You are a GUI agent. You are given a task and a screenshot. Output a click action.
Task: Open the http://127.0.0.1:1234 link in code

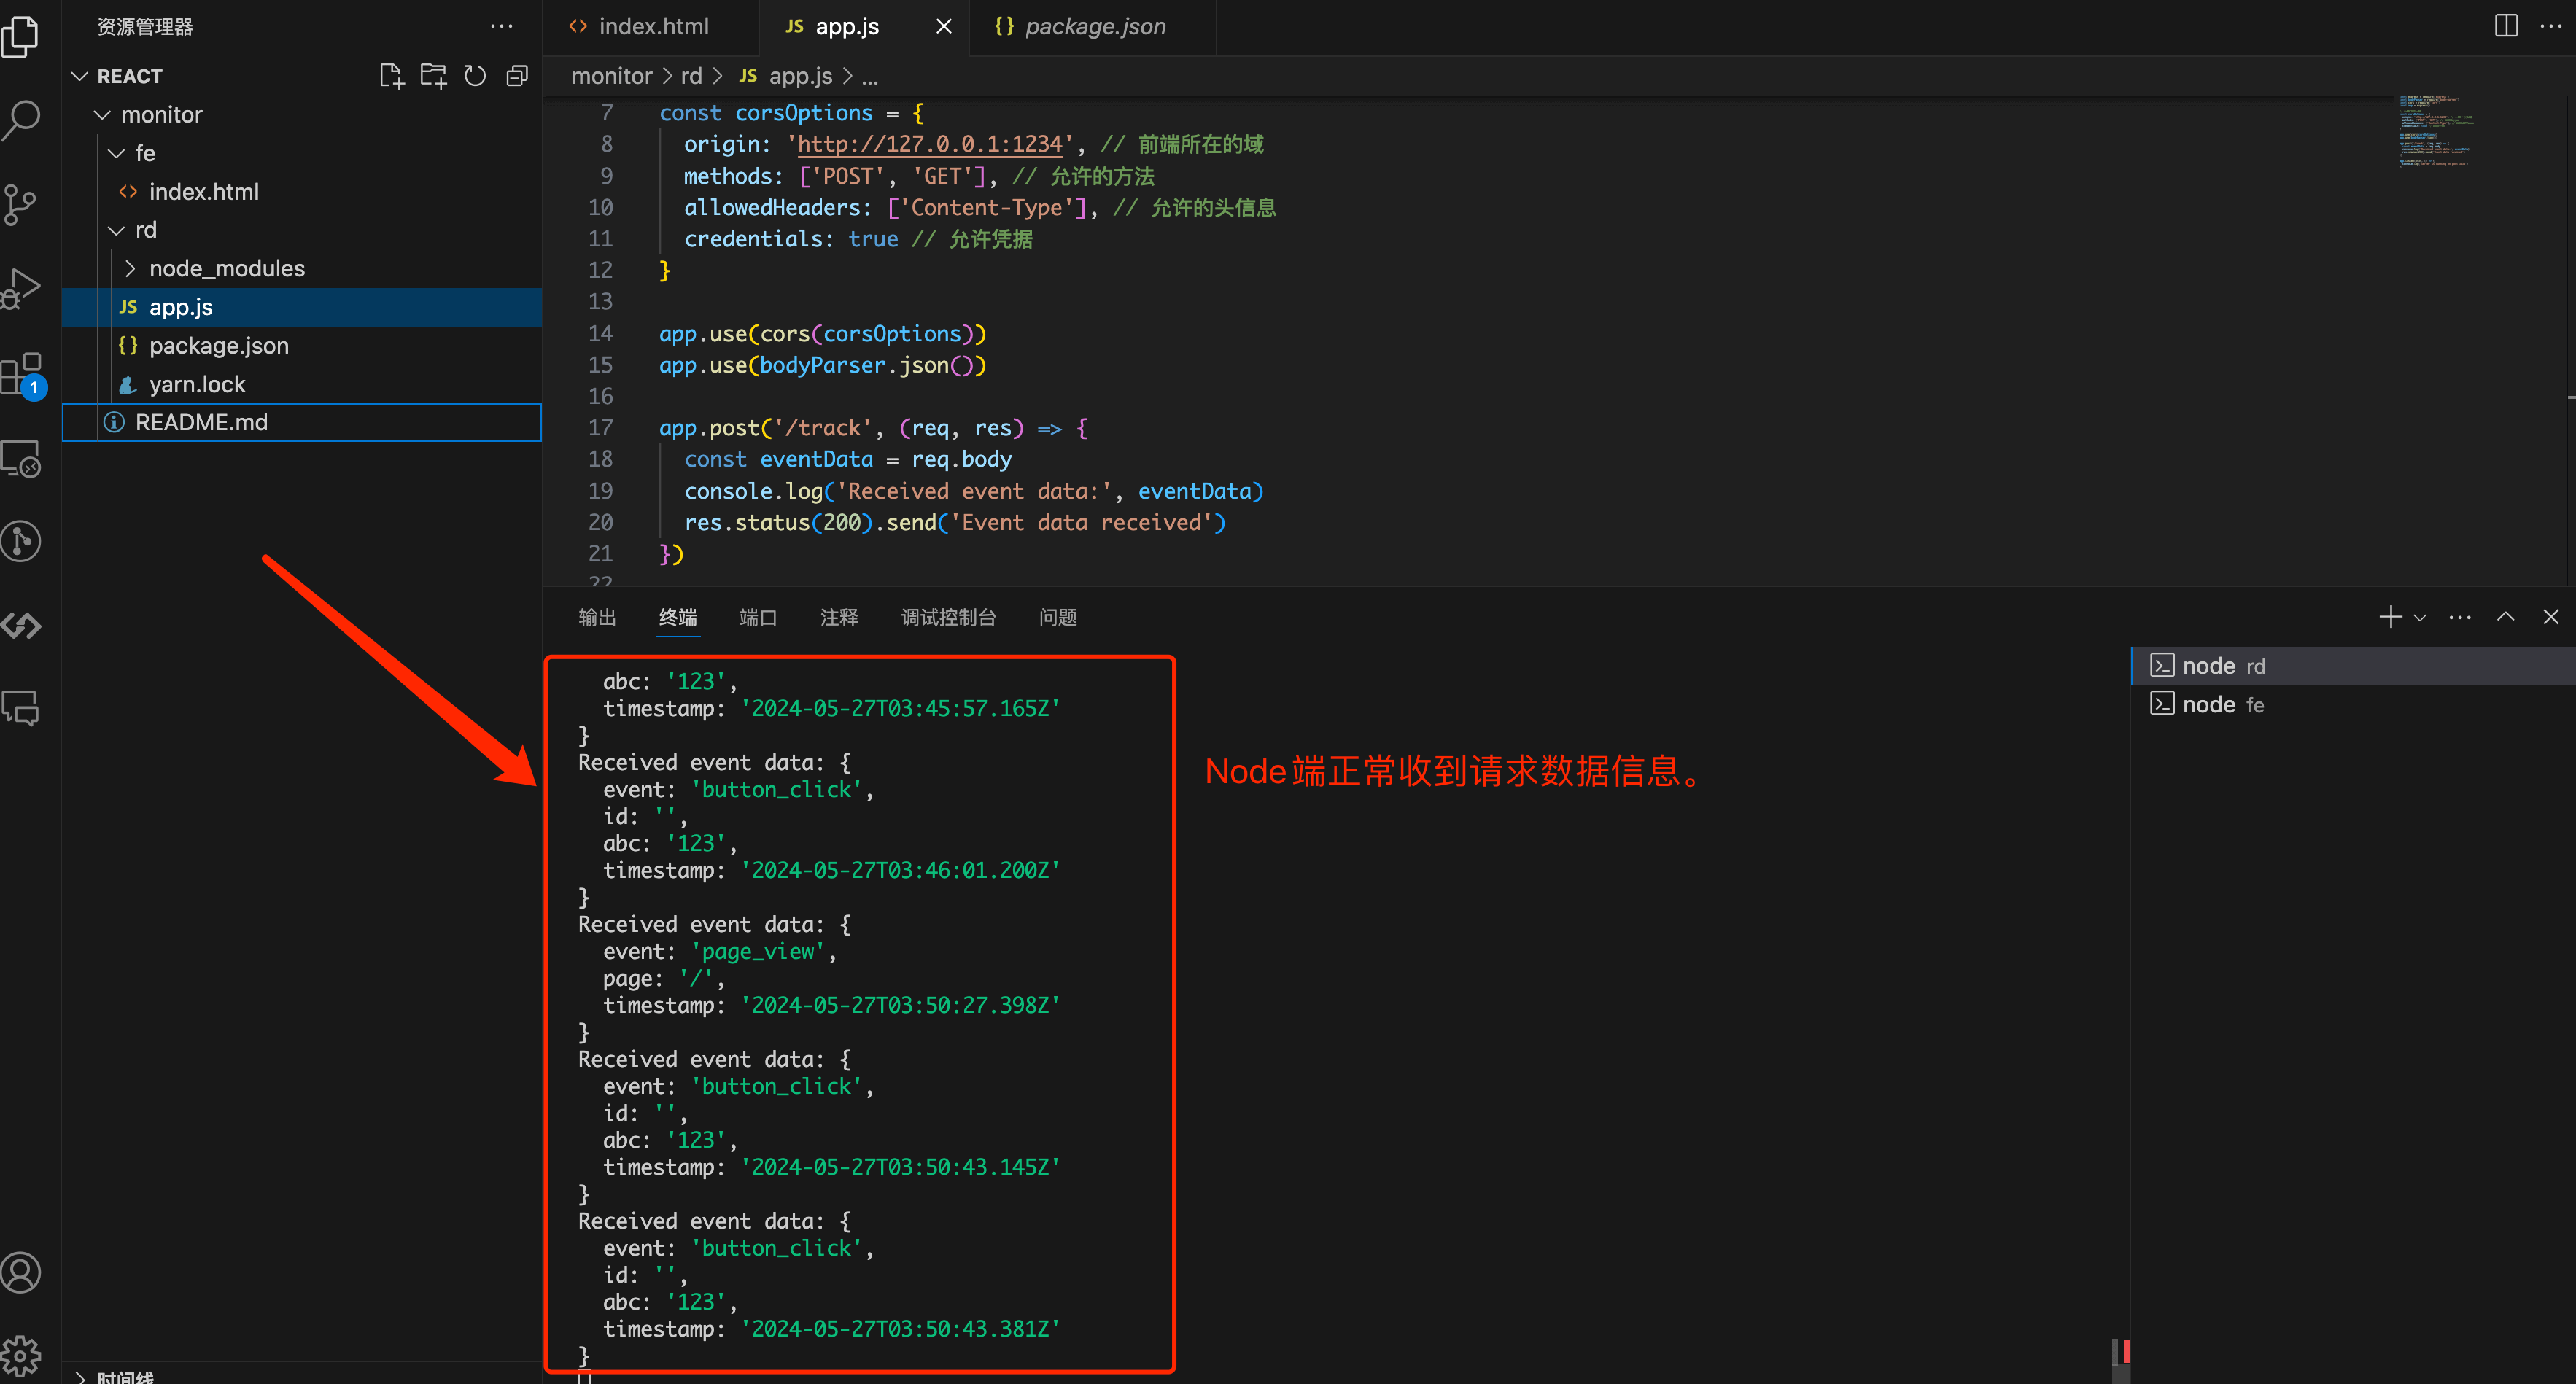pos(929,144)
